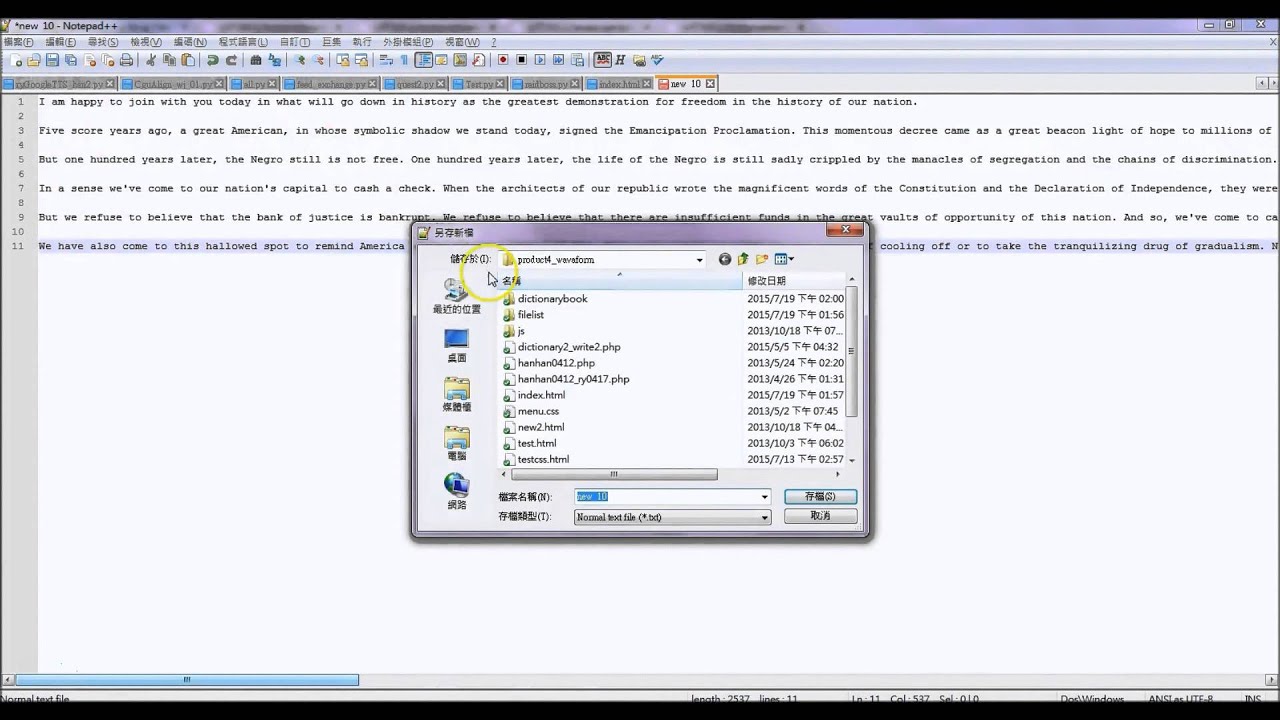The image size is (1280, 720).
Task: Expand the 檔案名稱 dropdown arrow
Action: click(764, 497)
